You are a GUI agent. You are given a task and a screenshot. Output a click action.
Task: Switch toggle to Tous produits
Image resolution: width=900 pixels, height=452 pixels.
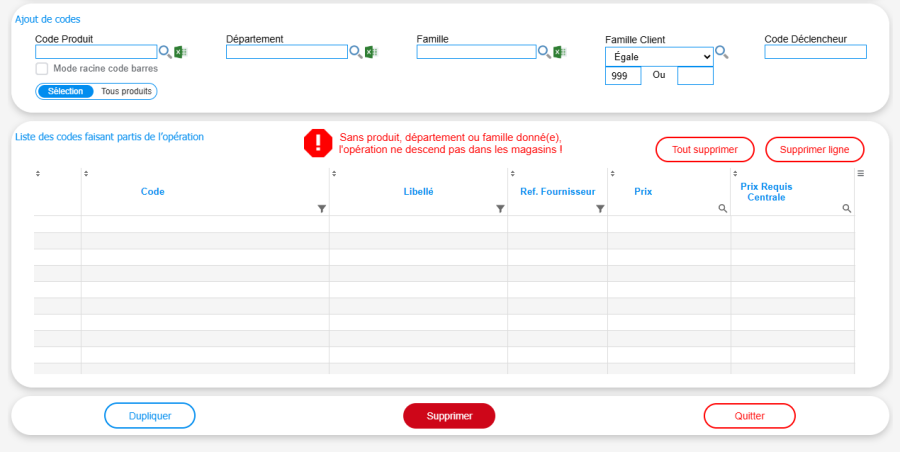(x=126, y=91)
